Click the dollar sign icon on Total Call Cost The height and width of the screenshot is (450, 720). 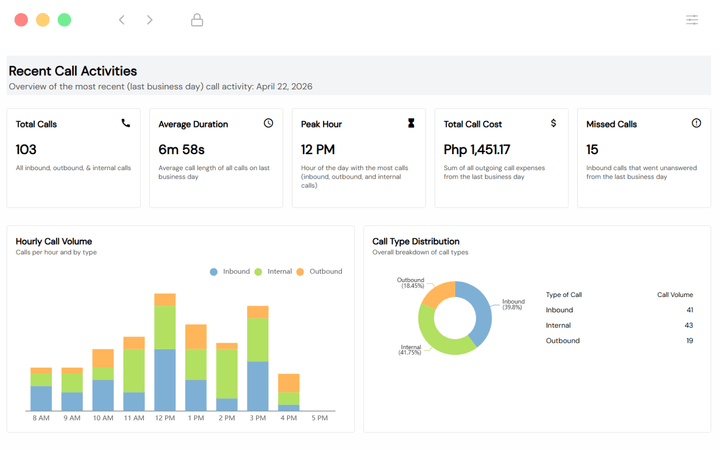[554, 124]
